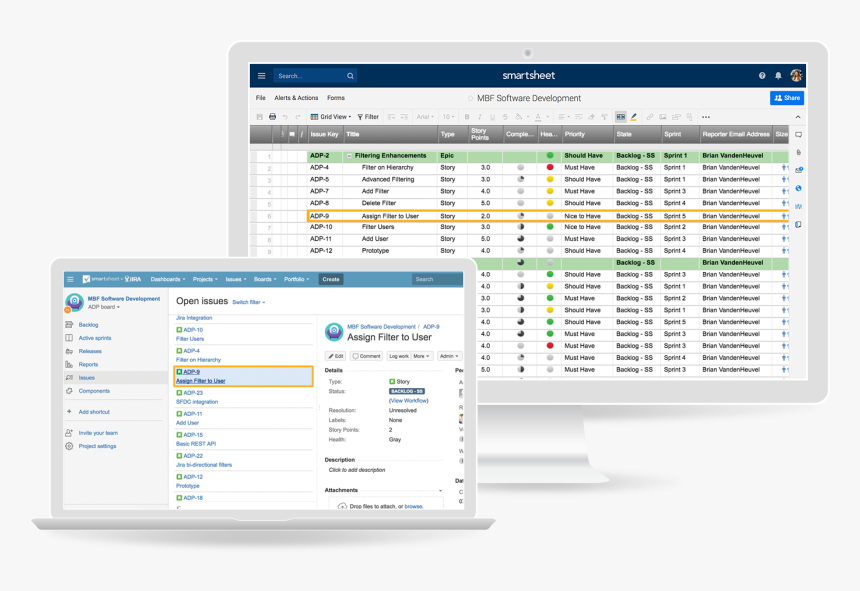Click the Print icon in Smartsheet toolbar
The image size is (860, 591).
pyautogui.click(x=273, y=117)
